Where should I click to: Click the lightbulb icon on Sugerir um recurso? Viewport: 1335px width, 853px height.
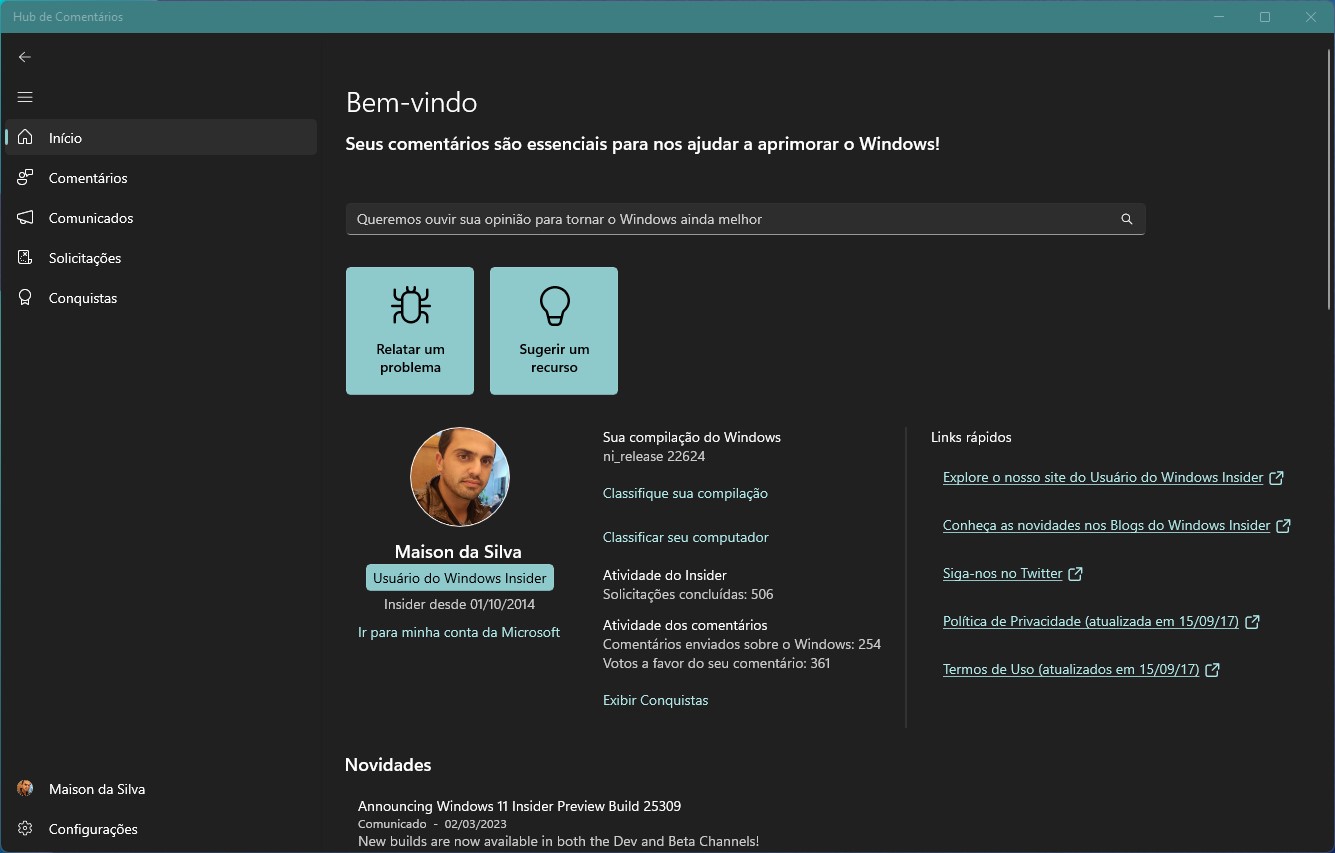(553, 306)
